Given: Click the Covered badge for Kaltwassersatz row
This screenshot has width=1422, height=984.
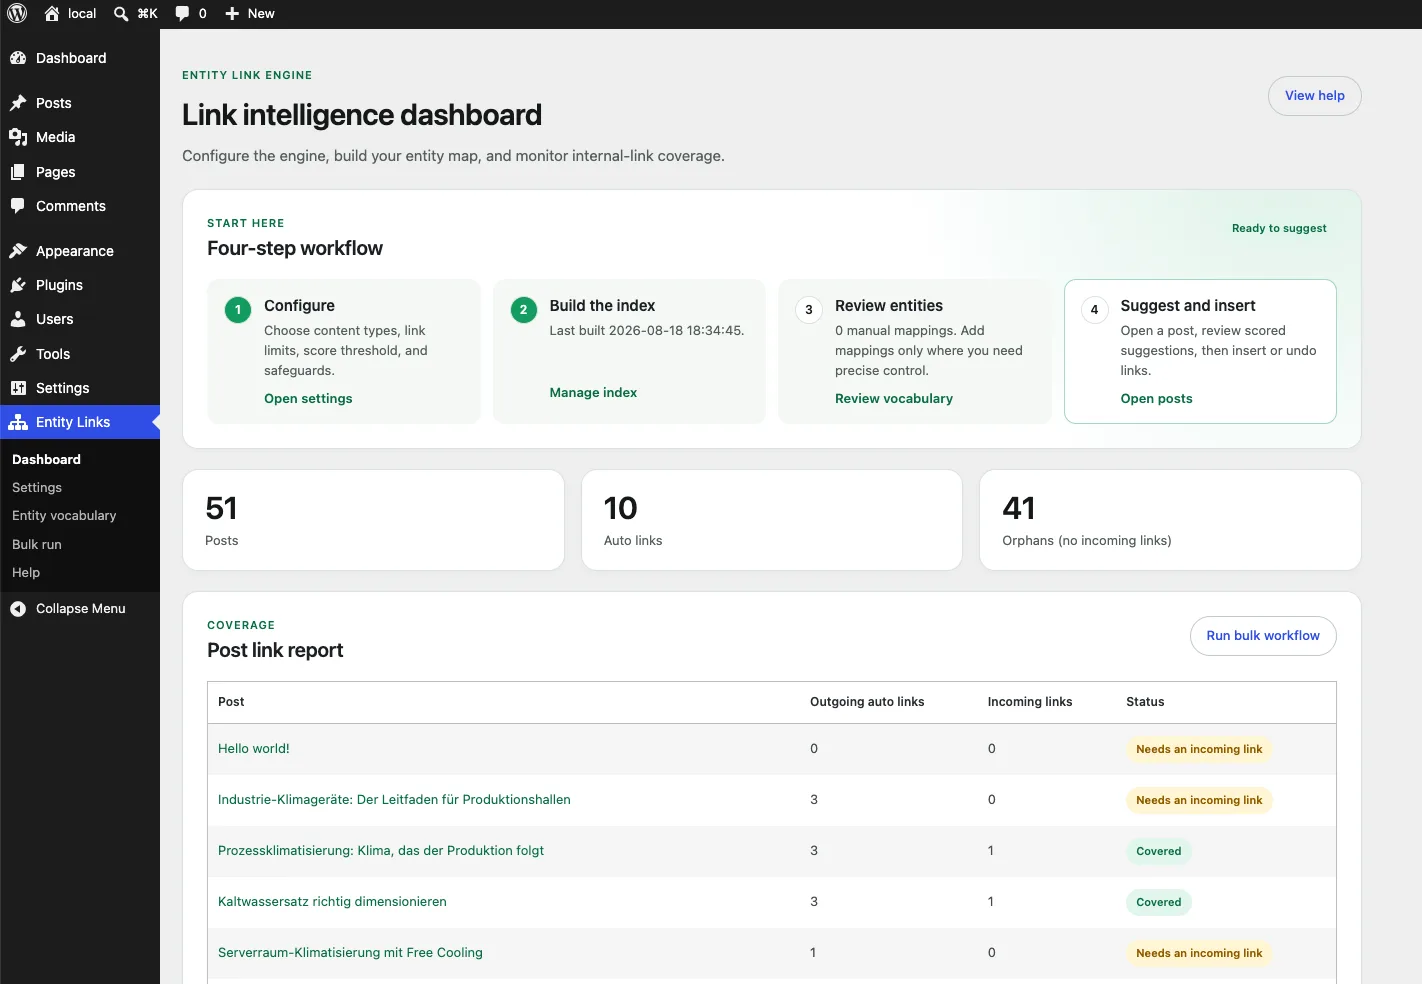Looking at the screenshot, I should (x=1159, y=902).
